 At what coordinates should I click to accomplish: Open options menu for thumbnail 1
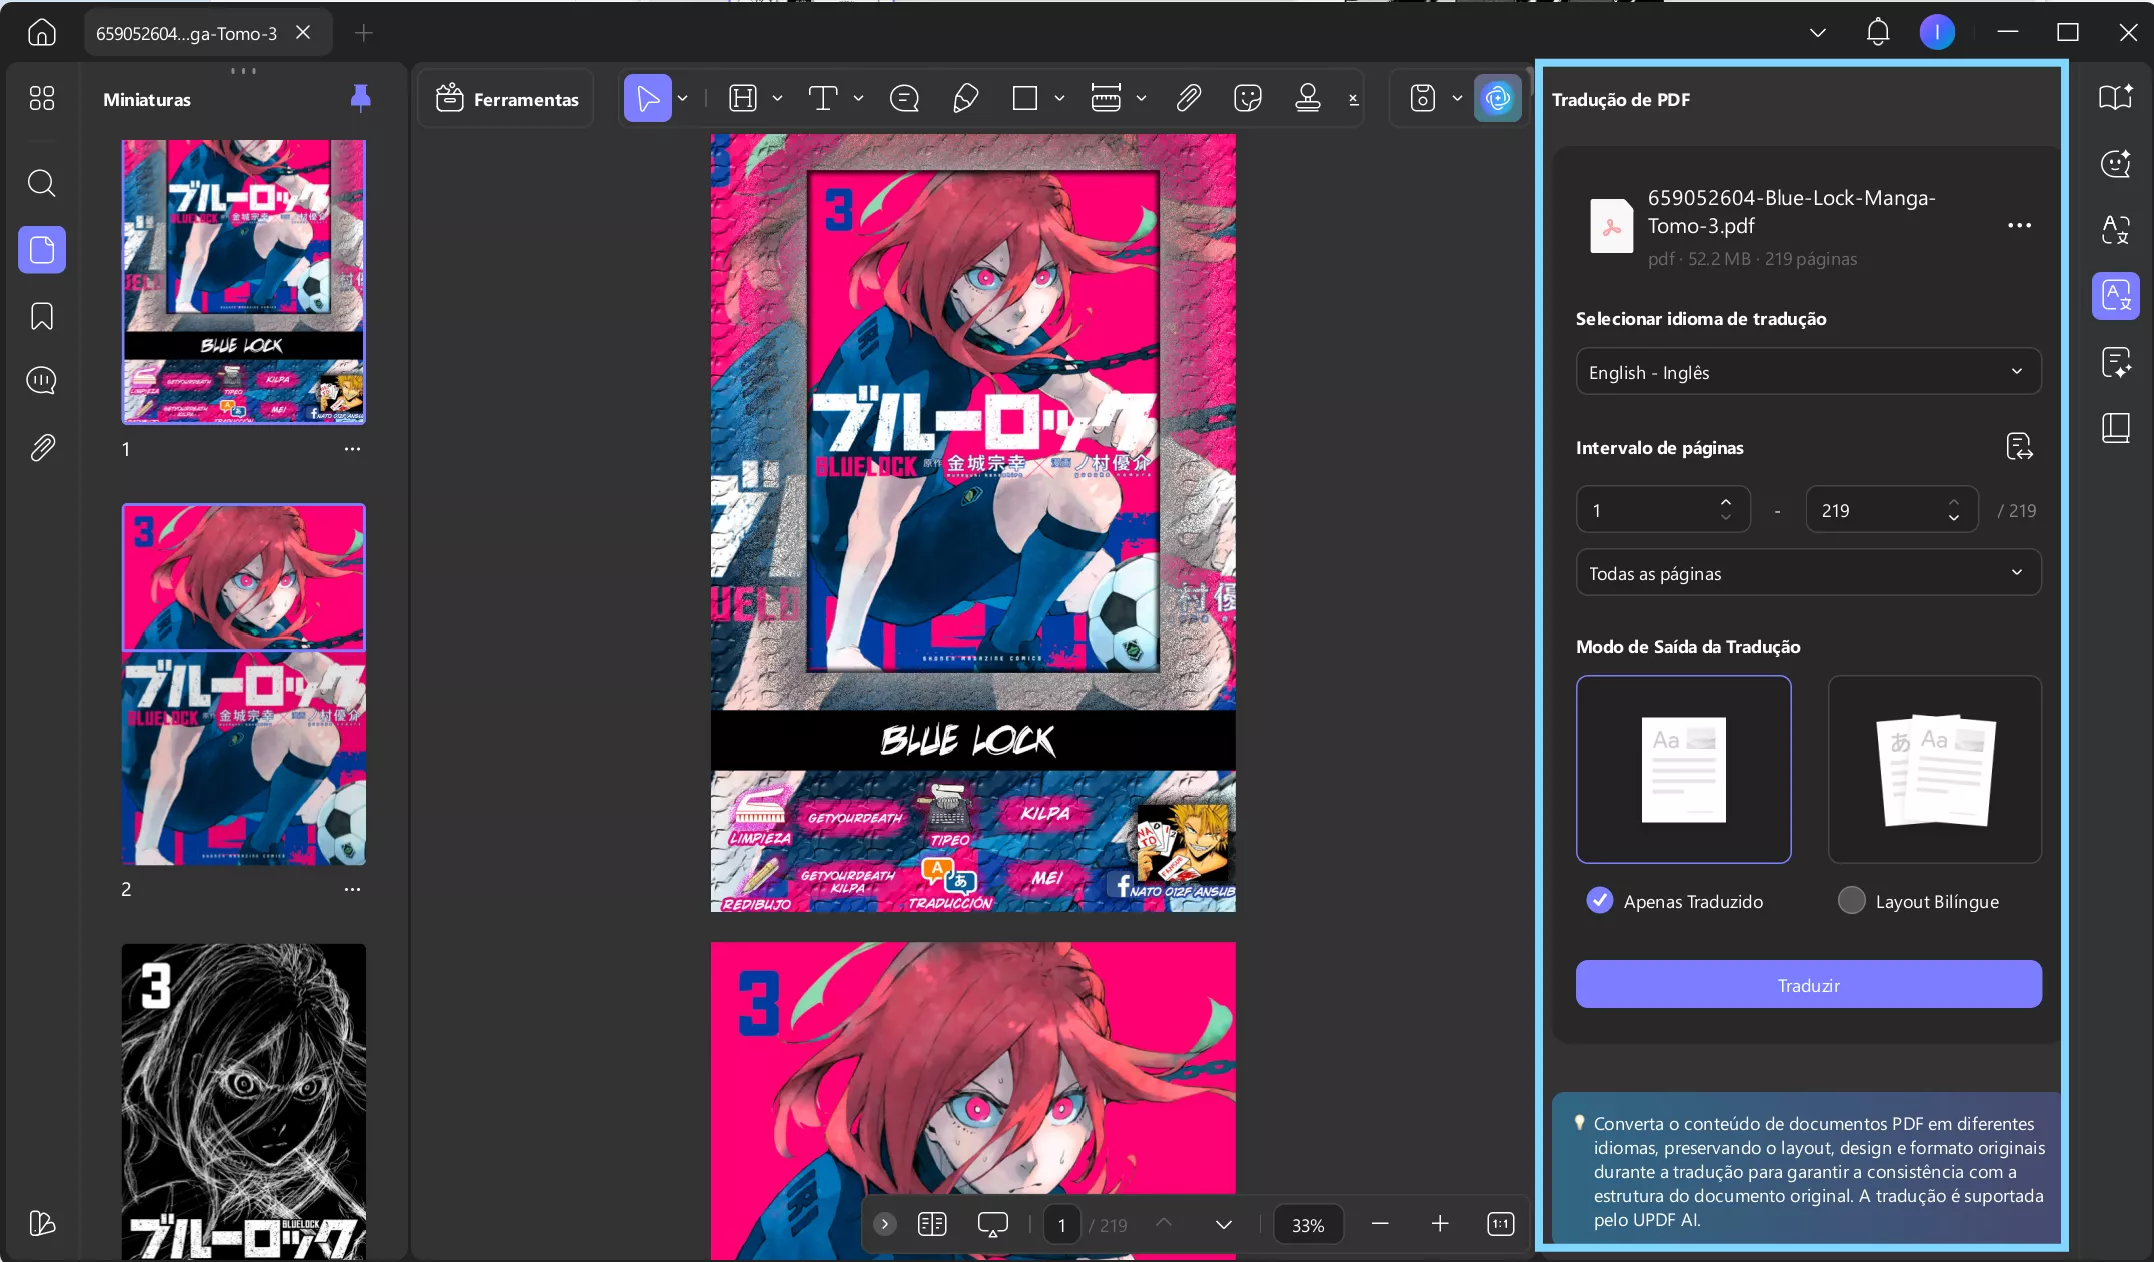[352, 449]
